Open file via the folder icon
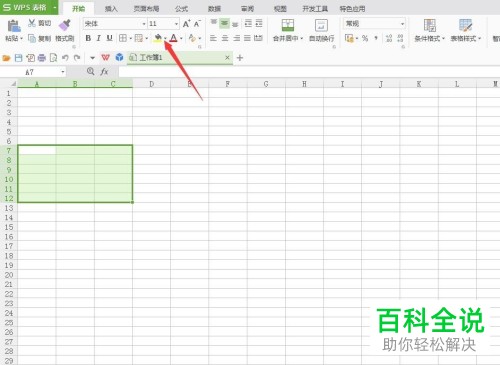 [6, 58]
